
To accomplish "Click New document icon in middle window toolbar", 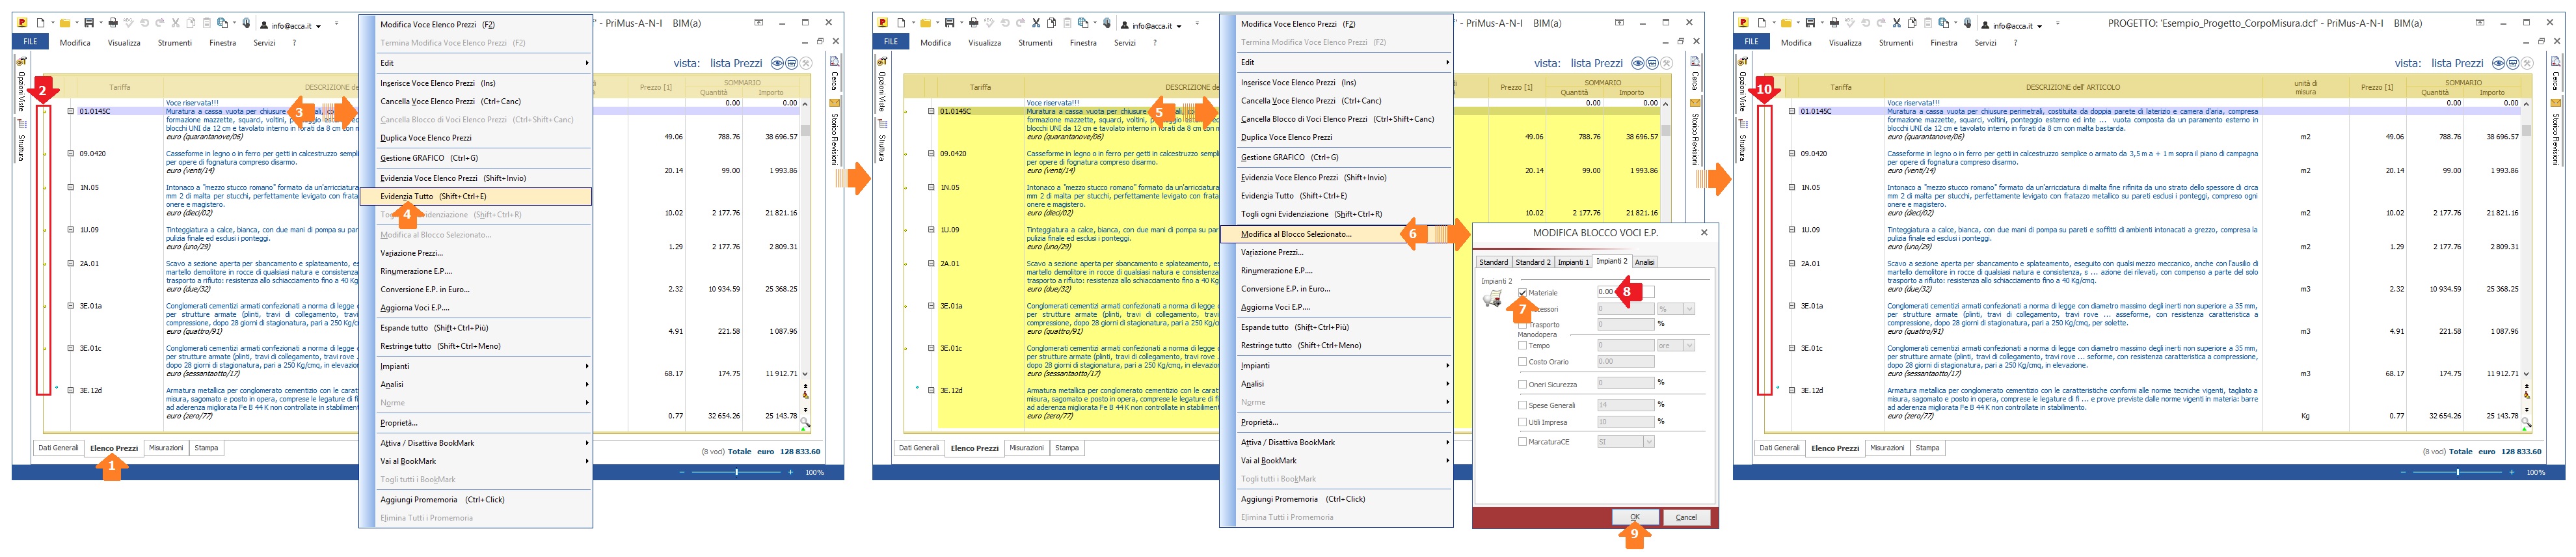I will (901, 23).
